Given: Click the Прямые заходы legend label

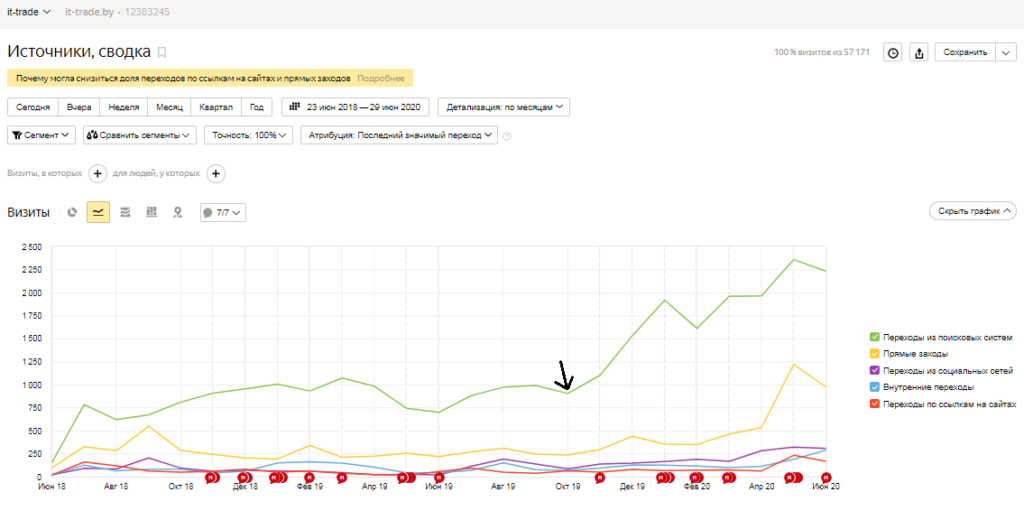Looking at the screenshot, I should [x=915, y=353].
